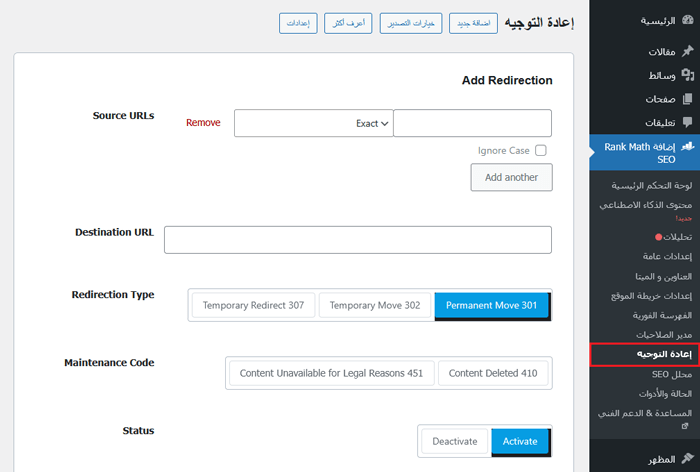Go to العناوين و الميتا submenu
The height and width of the screenshot is (472, 700).
(663, 276)
